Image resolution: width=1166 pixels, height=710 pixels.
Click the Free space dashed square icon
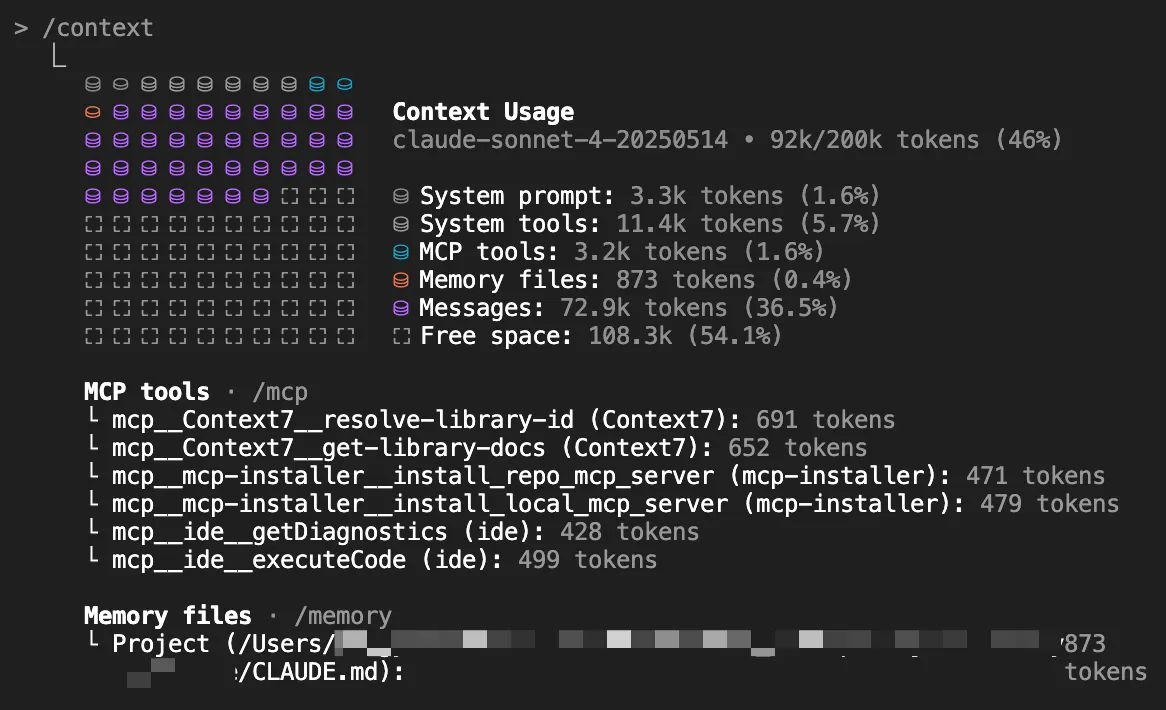401,336
